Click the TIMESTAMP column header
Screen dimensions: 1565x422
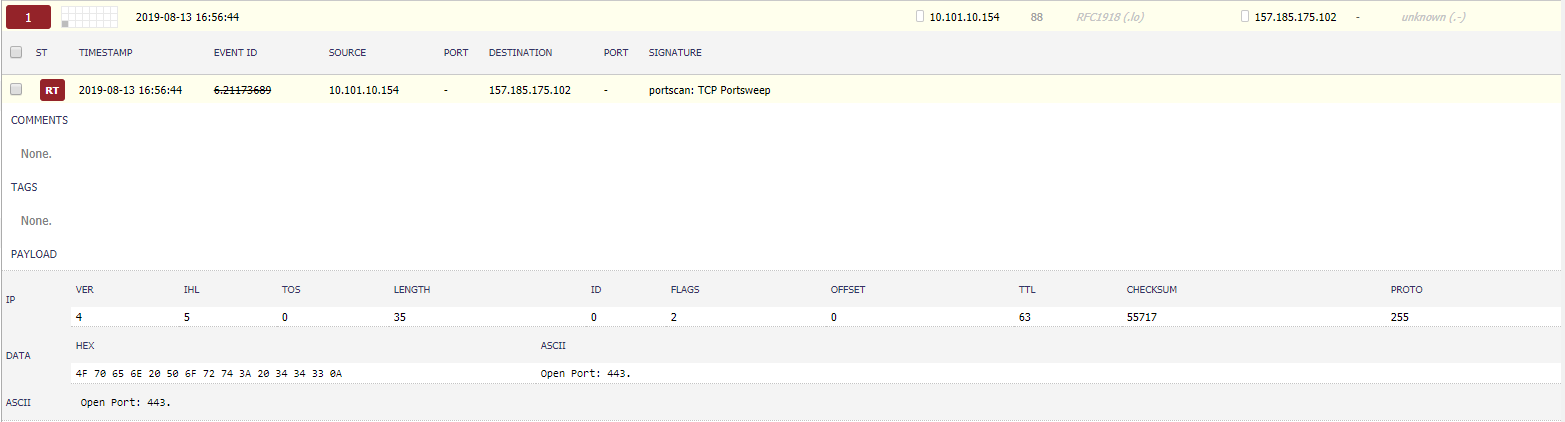pos(106,52)
